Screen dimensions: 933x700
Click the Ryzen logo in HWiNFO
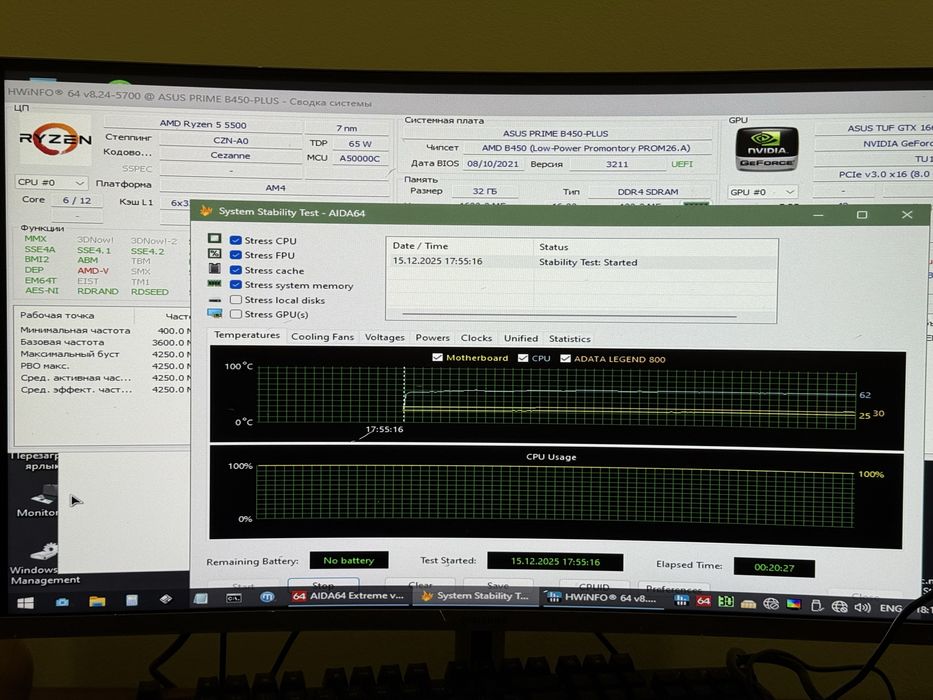pyautogui.click(x=55, y=139)
